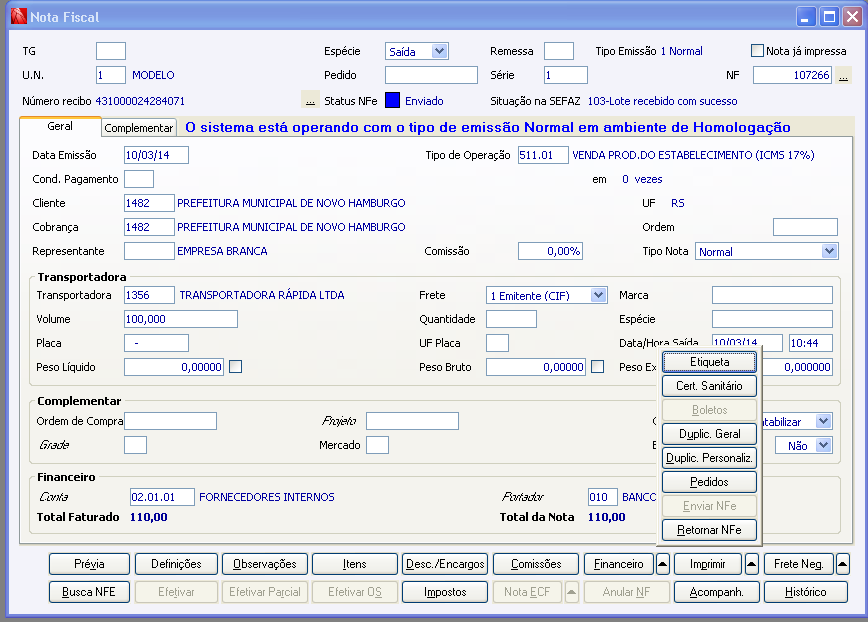The width and height of the screenshot is (868, 622).
Task: Click arrow button beside Imprimir
Action: coord(752,564)
